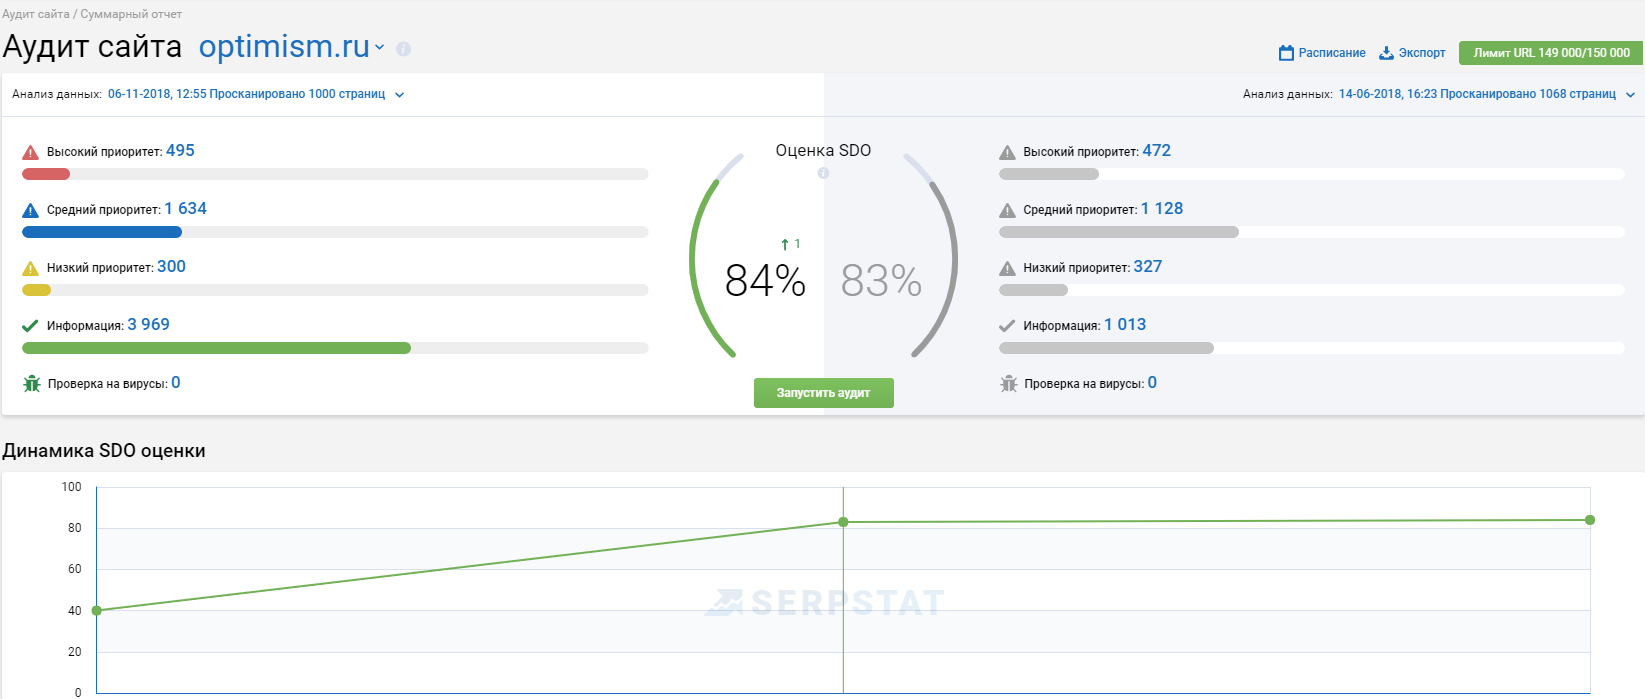This screenshot has width=1645, height=699.
Task: Click the Лимит URL 149 000/150 000 button
Action: point(1551,53)
